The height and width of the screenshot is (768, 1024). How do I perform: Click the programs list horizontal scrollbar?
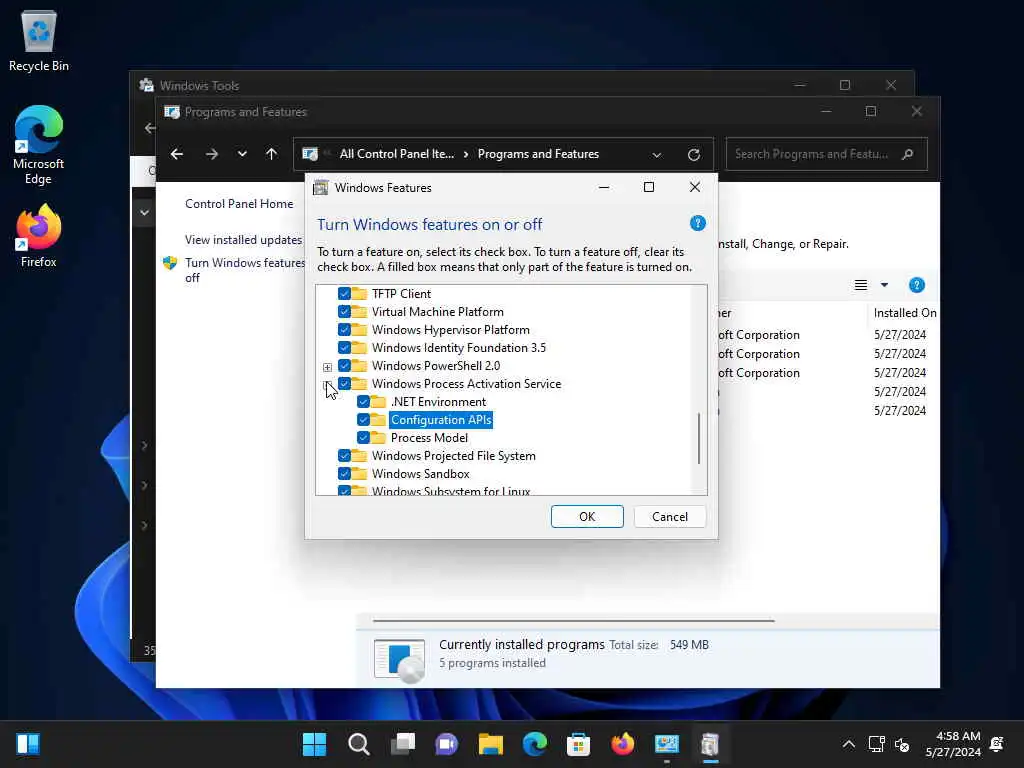point(573,620)
